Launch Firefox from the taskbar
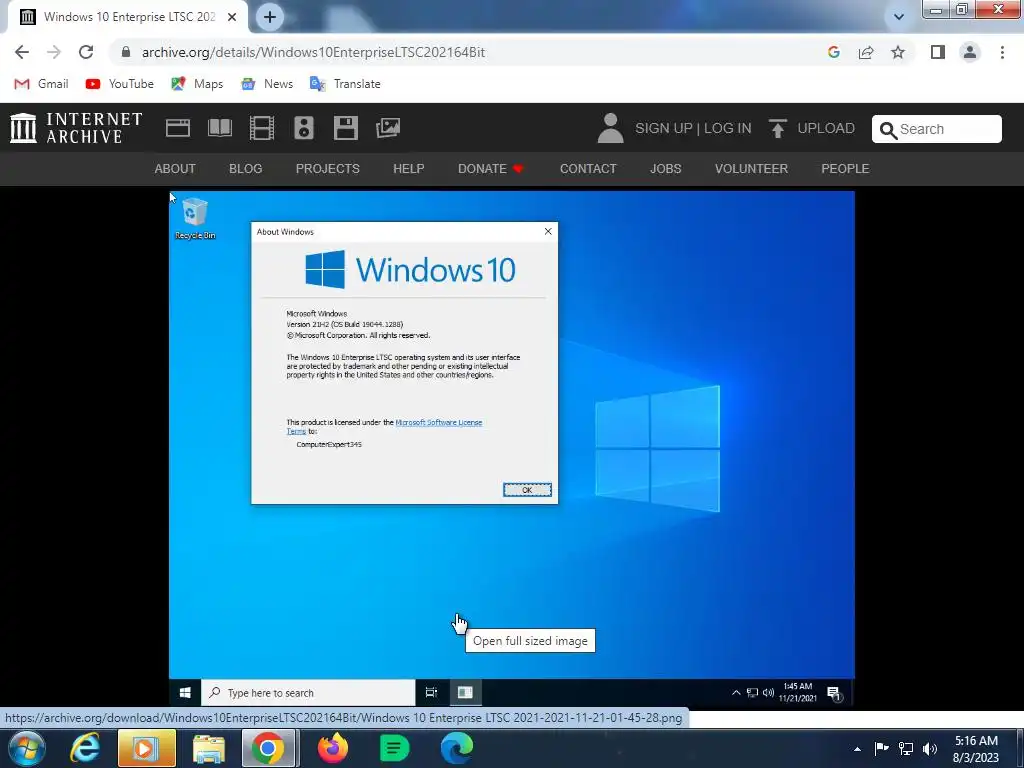 tap(333, 748)
